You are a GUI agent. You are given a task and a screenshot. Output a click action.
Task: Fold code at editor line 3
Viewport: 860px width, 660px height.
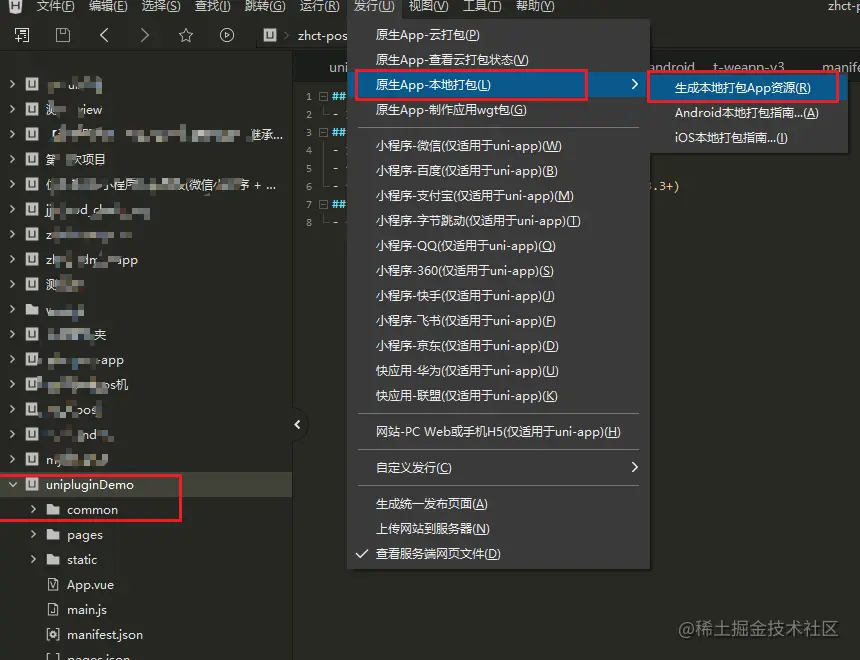tap(323, 132)
